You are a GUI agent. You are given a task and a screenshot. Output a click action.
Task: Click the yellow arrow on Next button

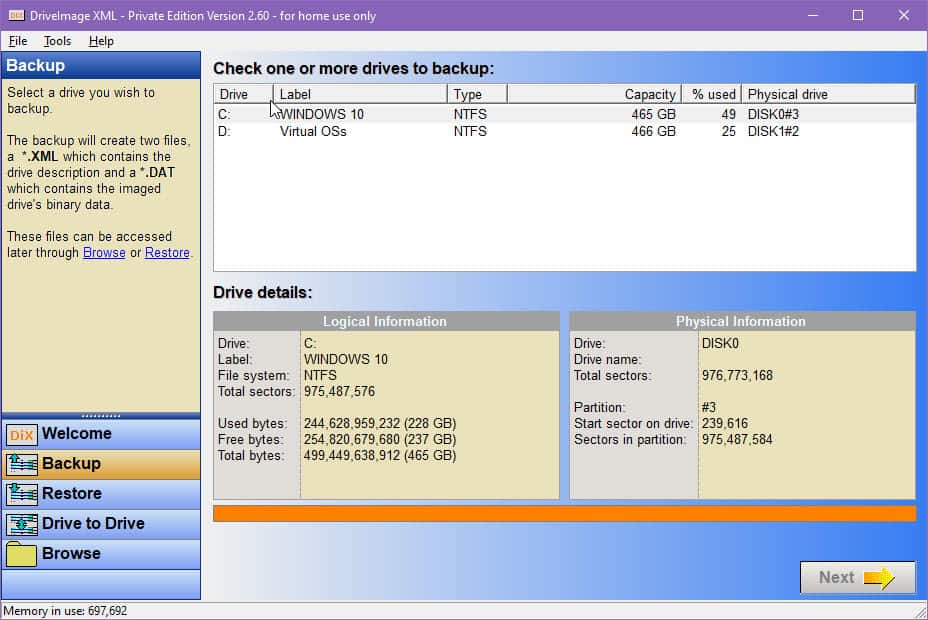click(x=879, y=578)
